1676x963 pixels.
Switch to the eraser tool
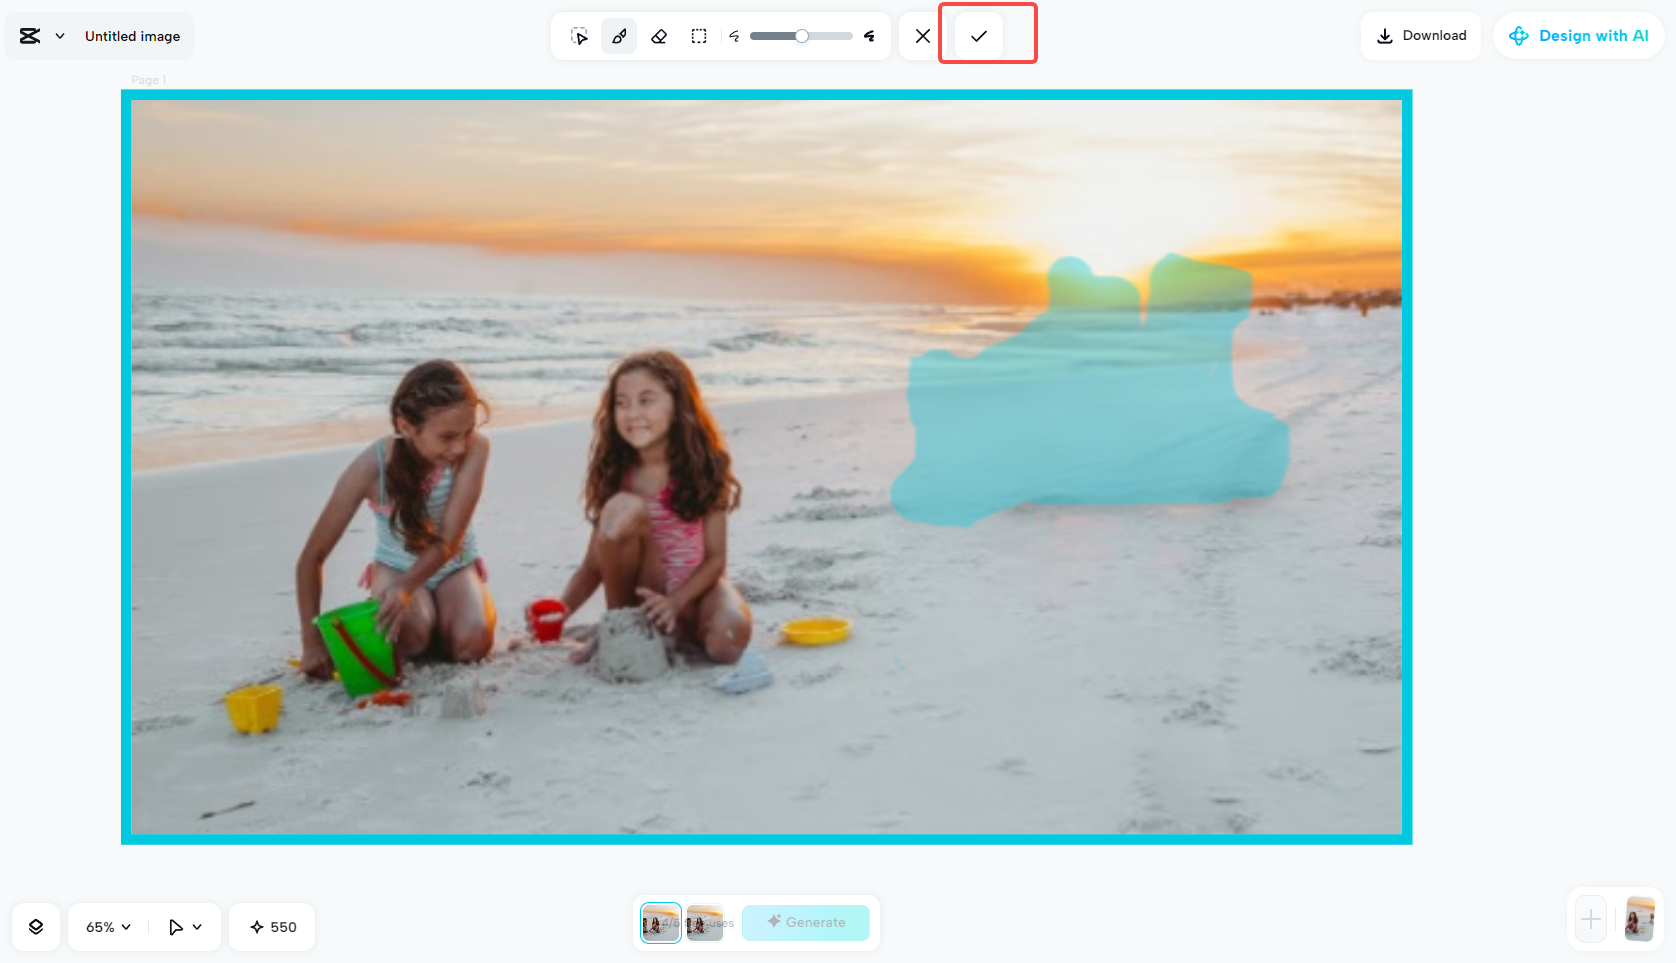659,36
